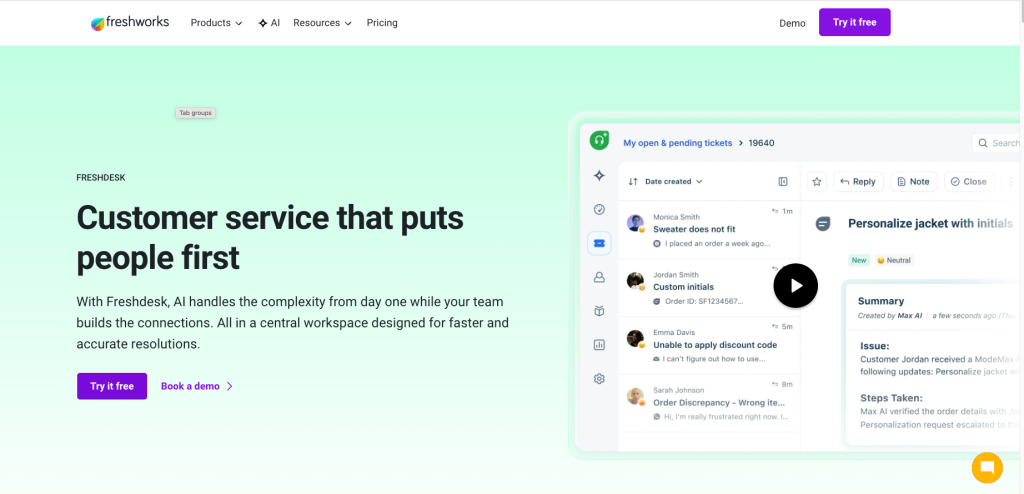
Task: Click the Tab groups tooltip
Action: point(195,113)
